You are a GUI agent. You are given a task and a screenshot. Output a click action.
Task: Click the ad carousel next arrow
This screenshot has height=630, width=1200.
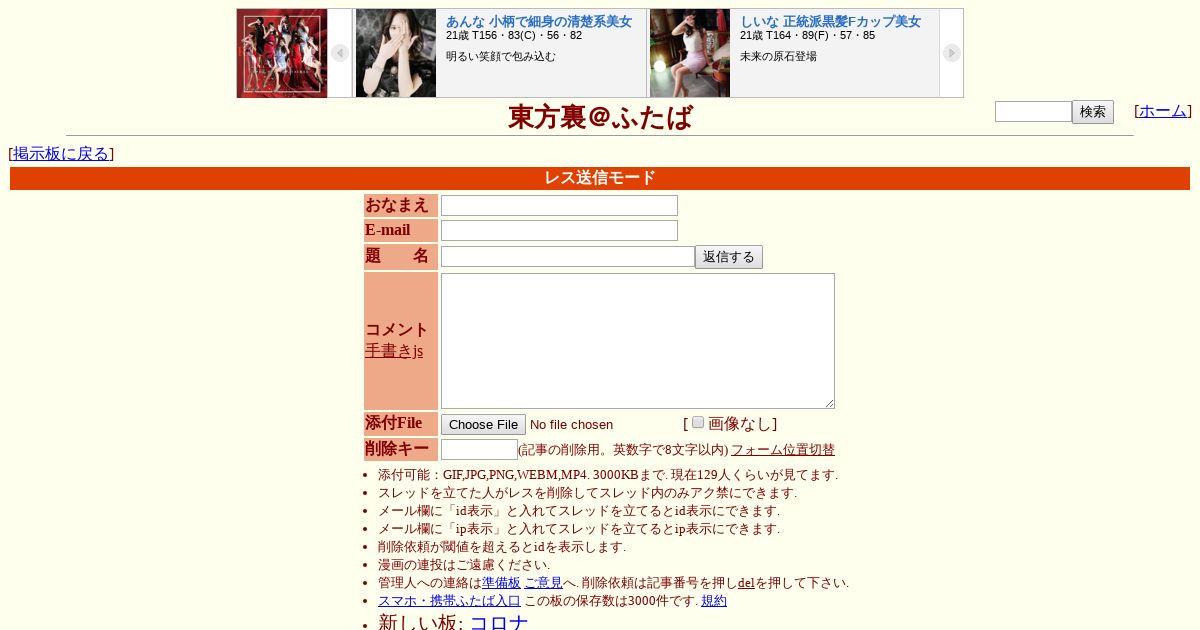(952, 53)
